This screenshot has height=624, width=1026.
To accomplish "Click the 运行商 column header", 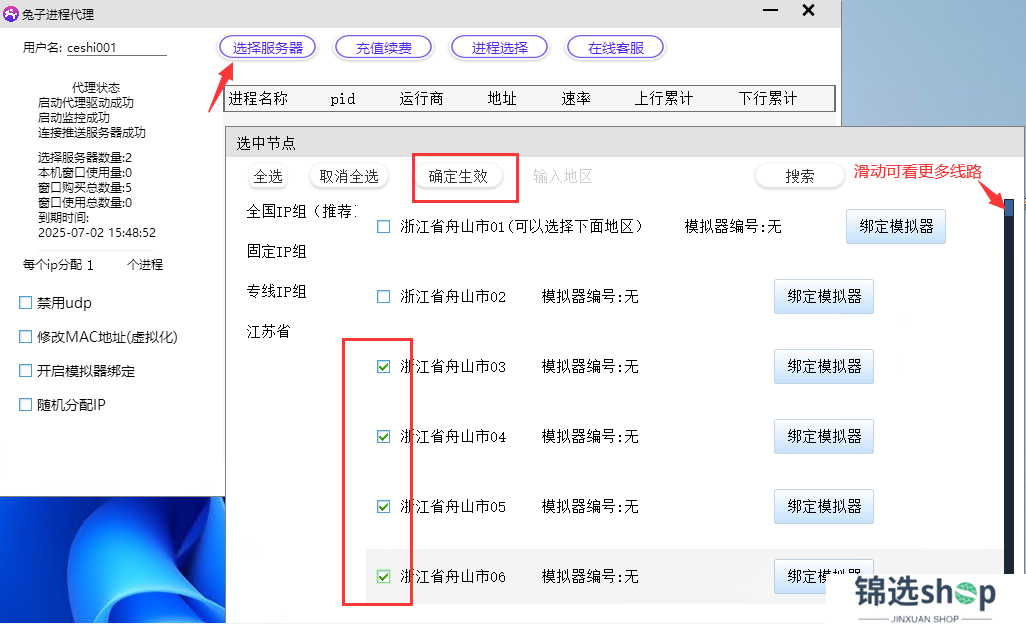I will pos(421,99).
